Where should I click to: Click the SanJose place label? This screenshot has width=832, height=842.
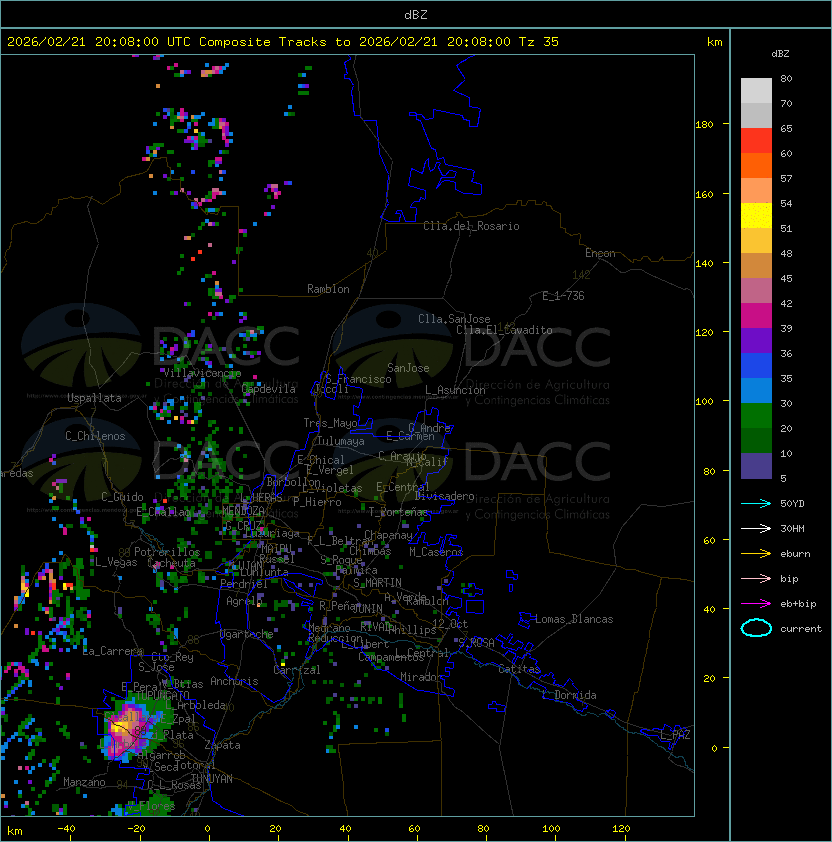pyautogui.click(x=408, y=368)
